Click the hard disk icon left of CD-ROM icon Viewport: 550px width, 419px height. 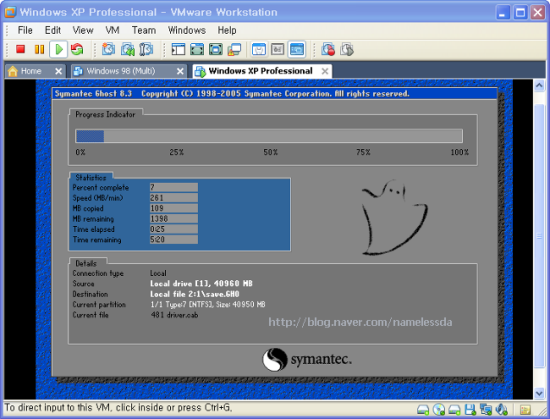423,410
